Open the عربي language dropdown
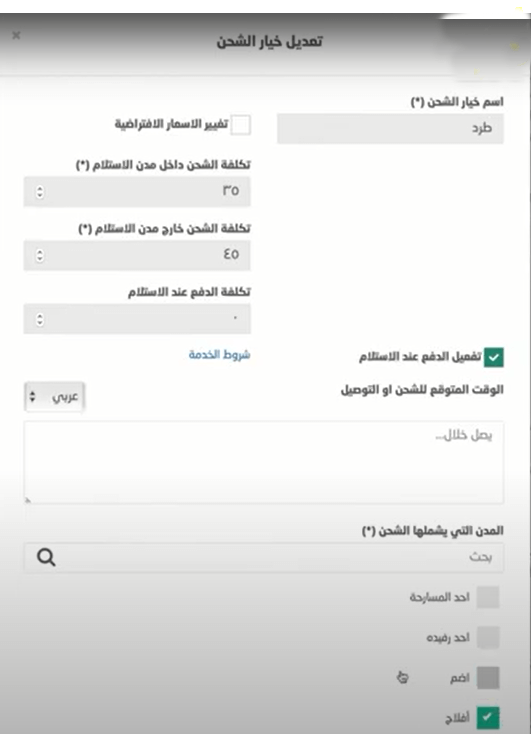Viewport: 531px width, 734px height. tap(54, 397)
